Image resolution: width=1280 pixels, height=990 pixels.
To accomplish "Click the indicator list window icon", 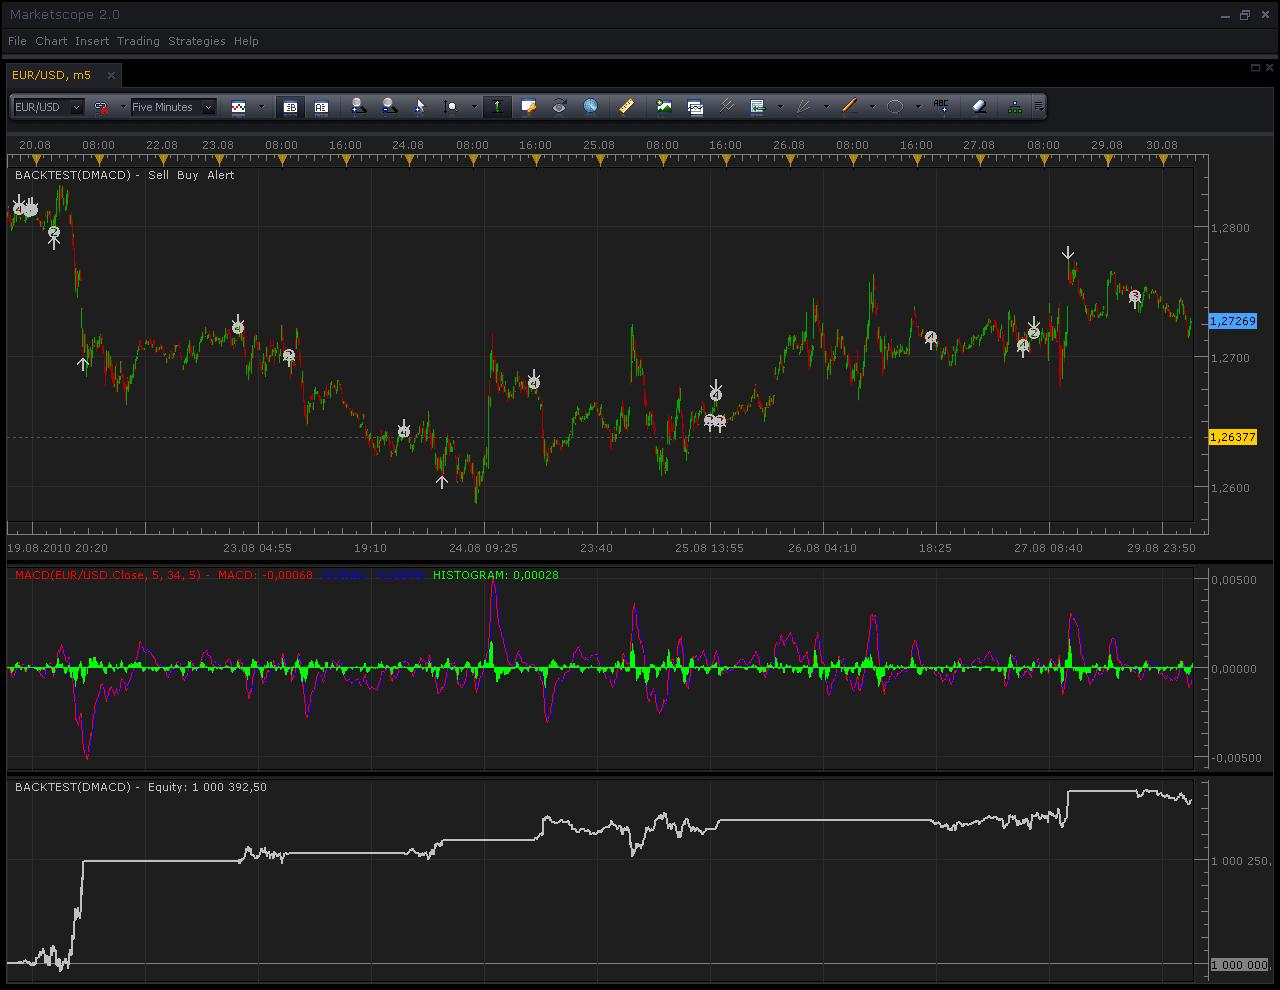I will (695, 107).
